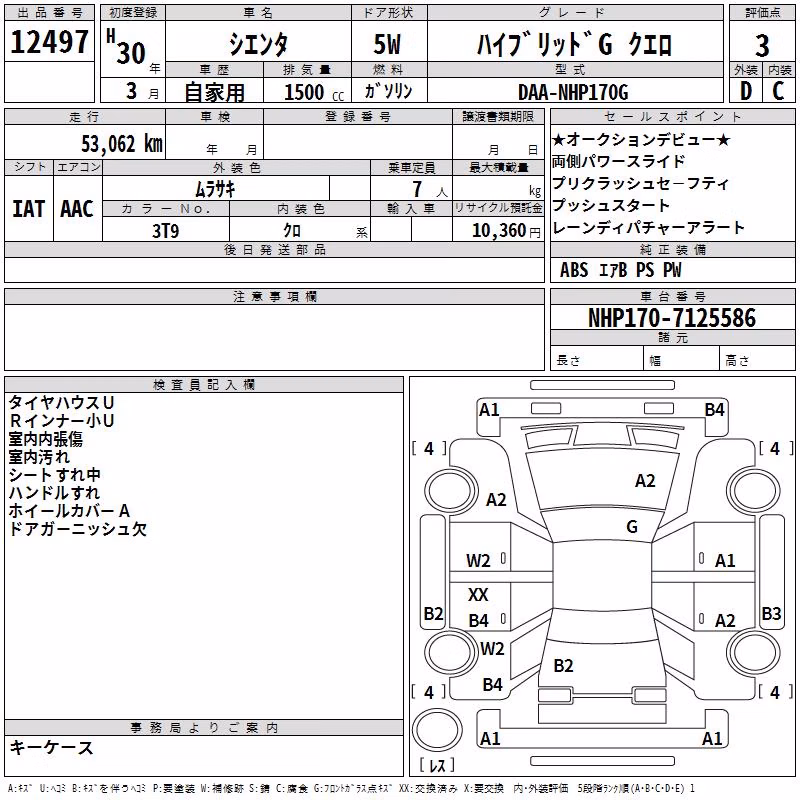The width and height of the screenshot is (800, 800).
Task: Select the note Rインナー小U
Action: [x=61, y=421]
